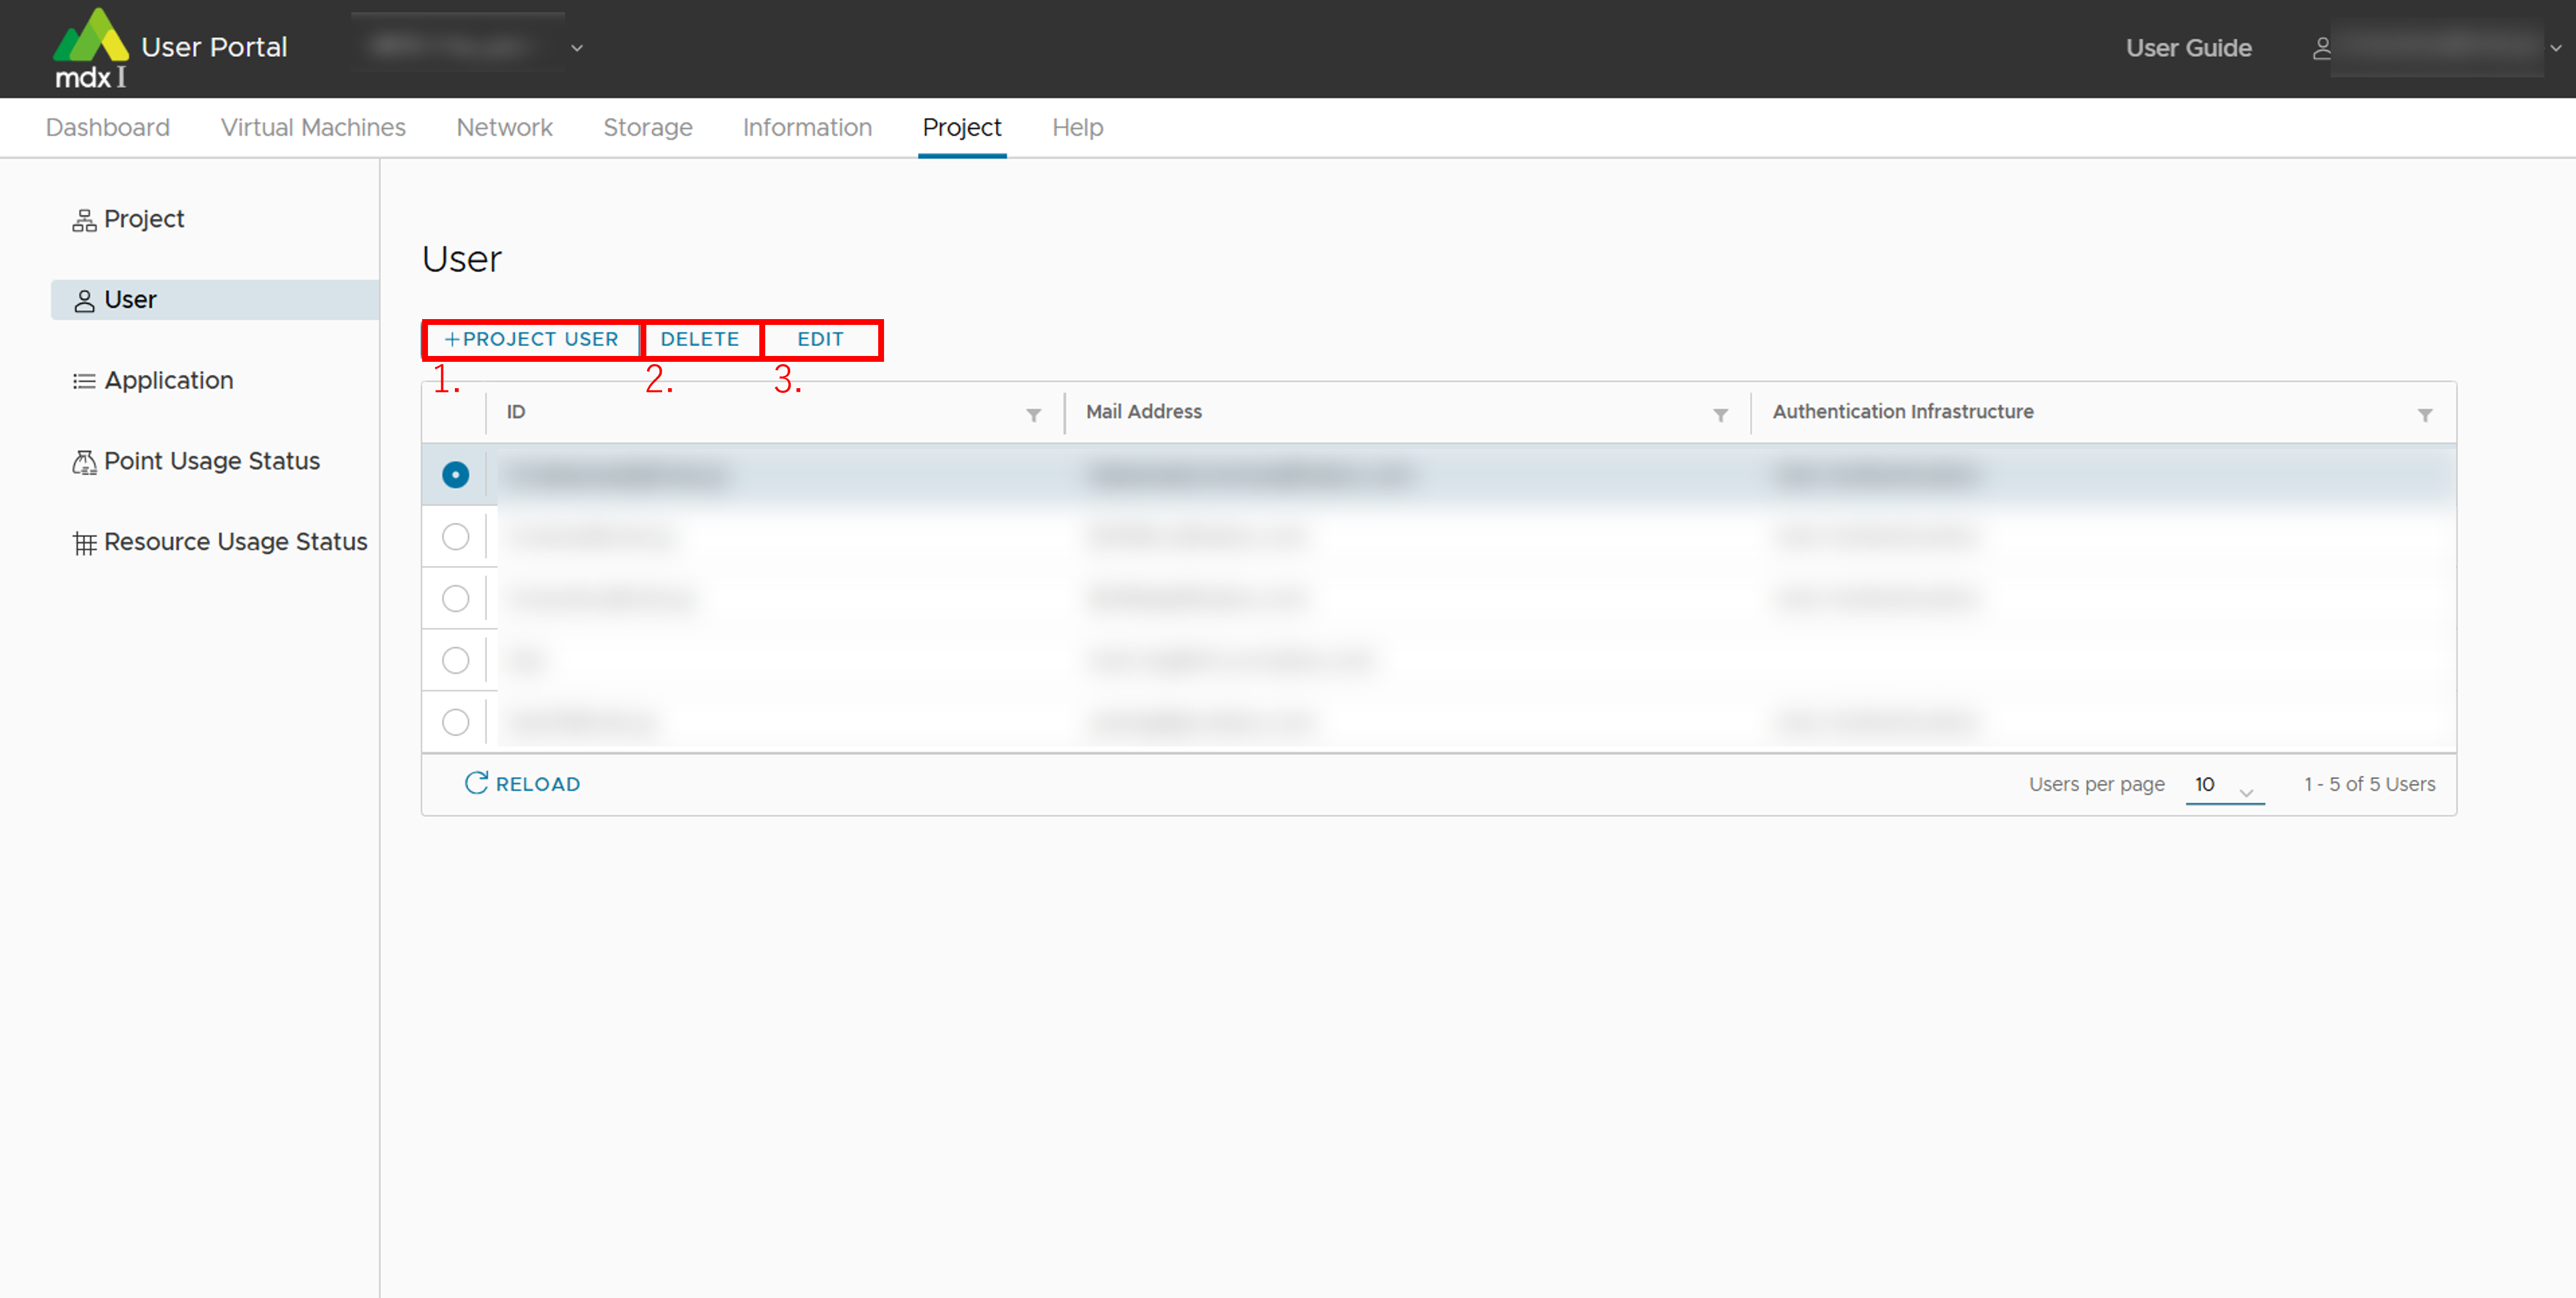The height and width of the screenshot is (1298, 2576).
Task: Select the fifth user's radio button
Action: tap(455, 722)
